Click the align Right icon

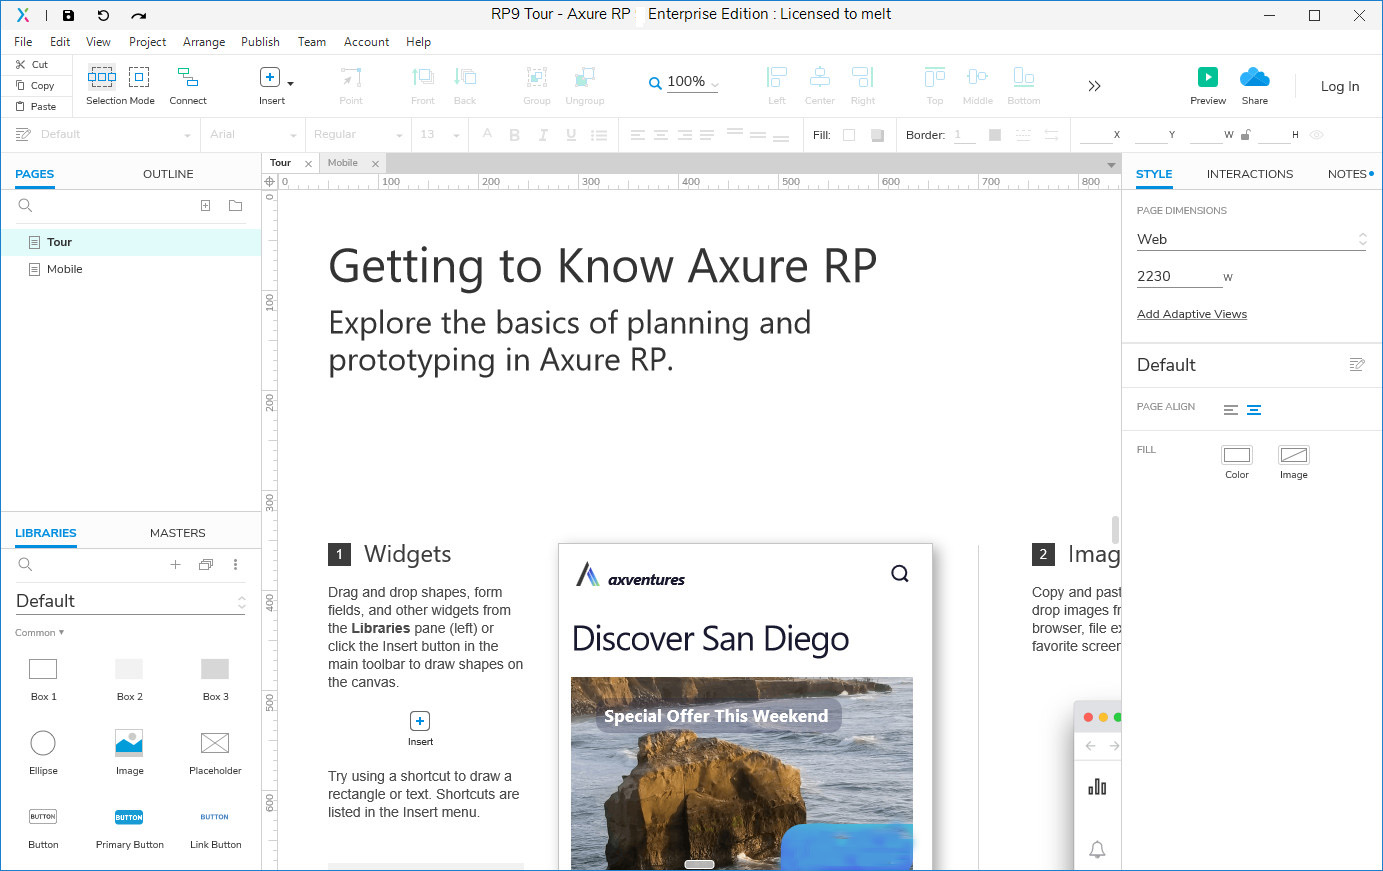click(862, 77)
